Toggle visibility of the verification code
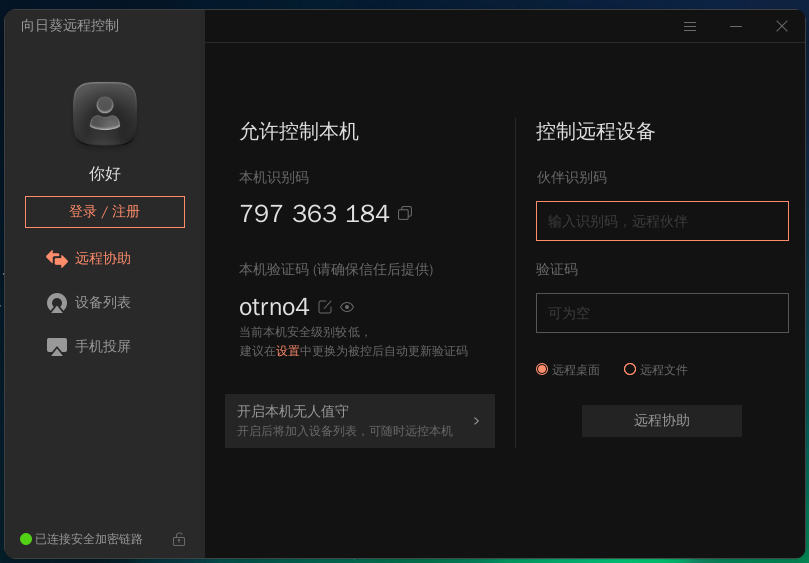This screenshot has height=563, width=809. coord(347,308)
